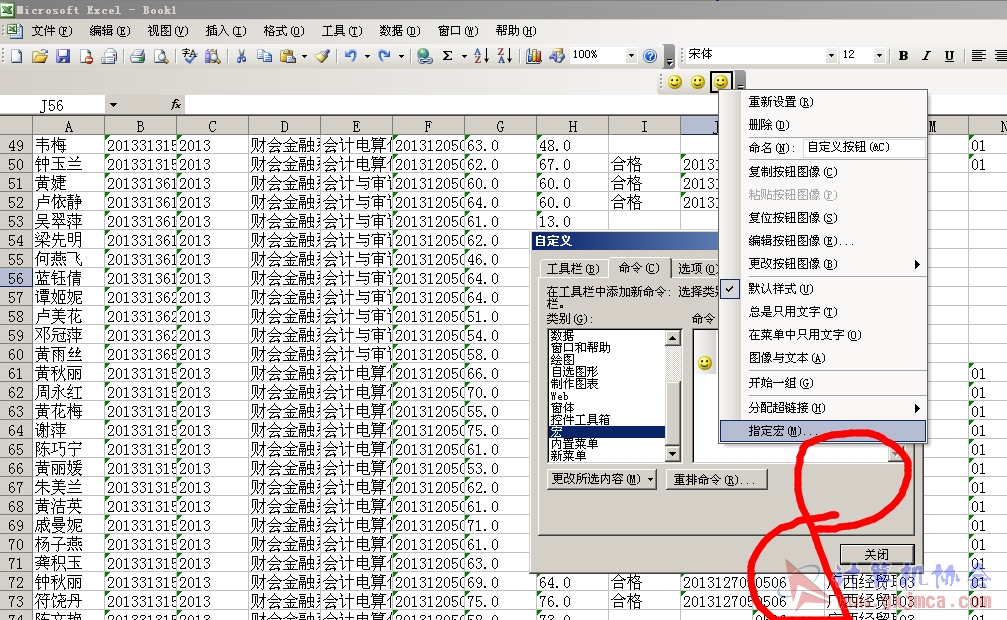The image size is (1007, 620).
Task: Switch to the 命令 tab
Action: tap(638, 267)
